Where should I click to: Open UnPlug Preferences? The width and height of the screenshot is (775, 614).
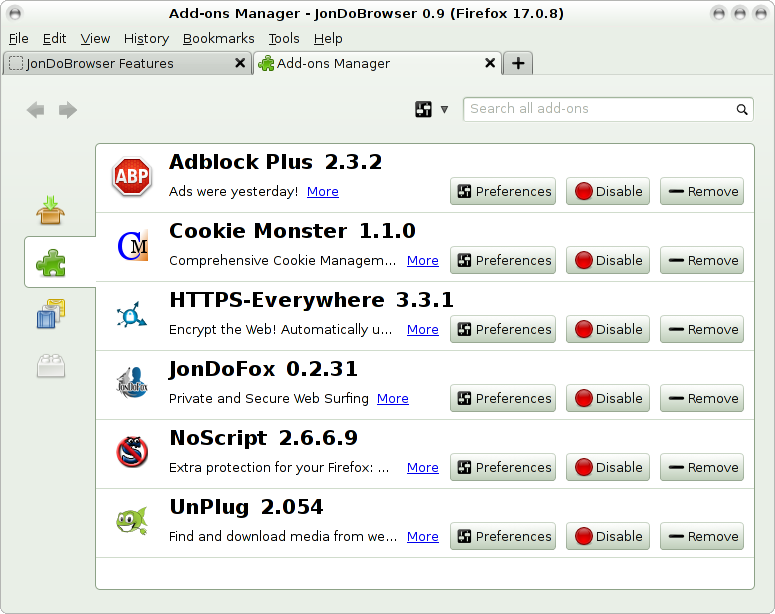tap(503, 536)
